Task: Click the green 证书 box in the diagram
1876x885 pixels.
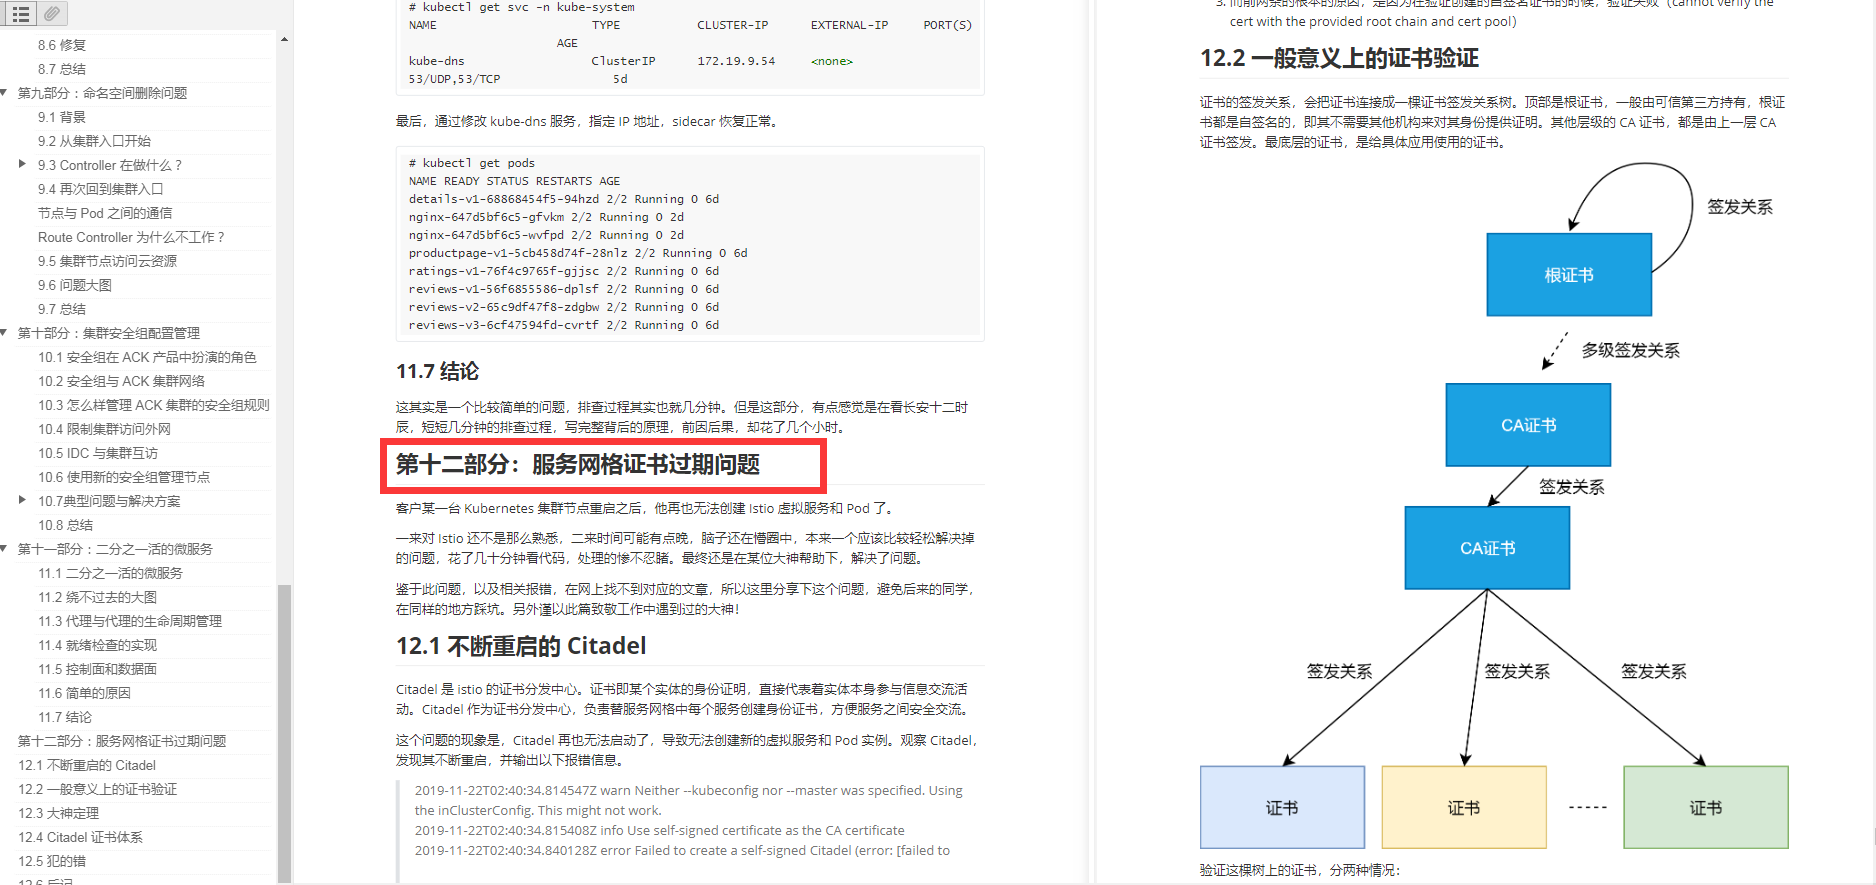Action: click(1706, 807)
